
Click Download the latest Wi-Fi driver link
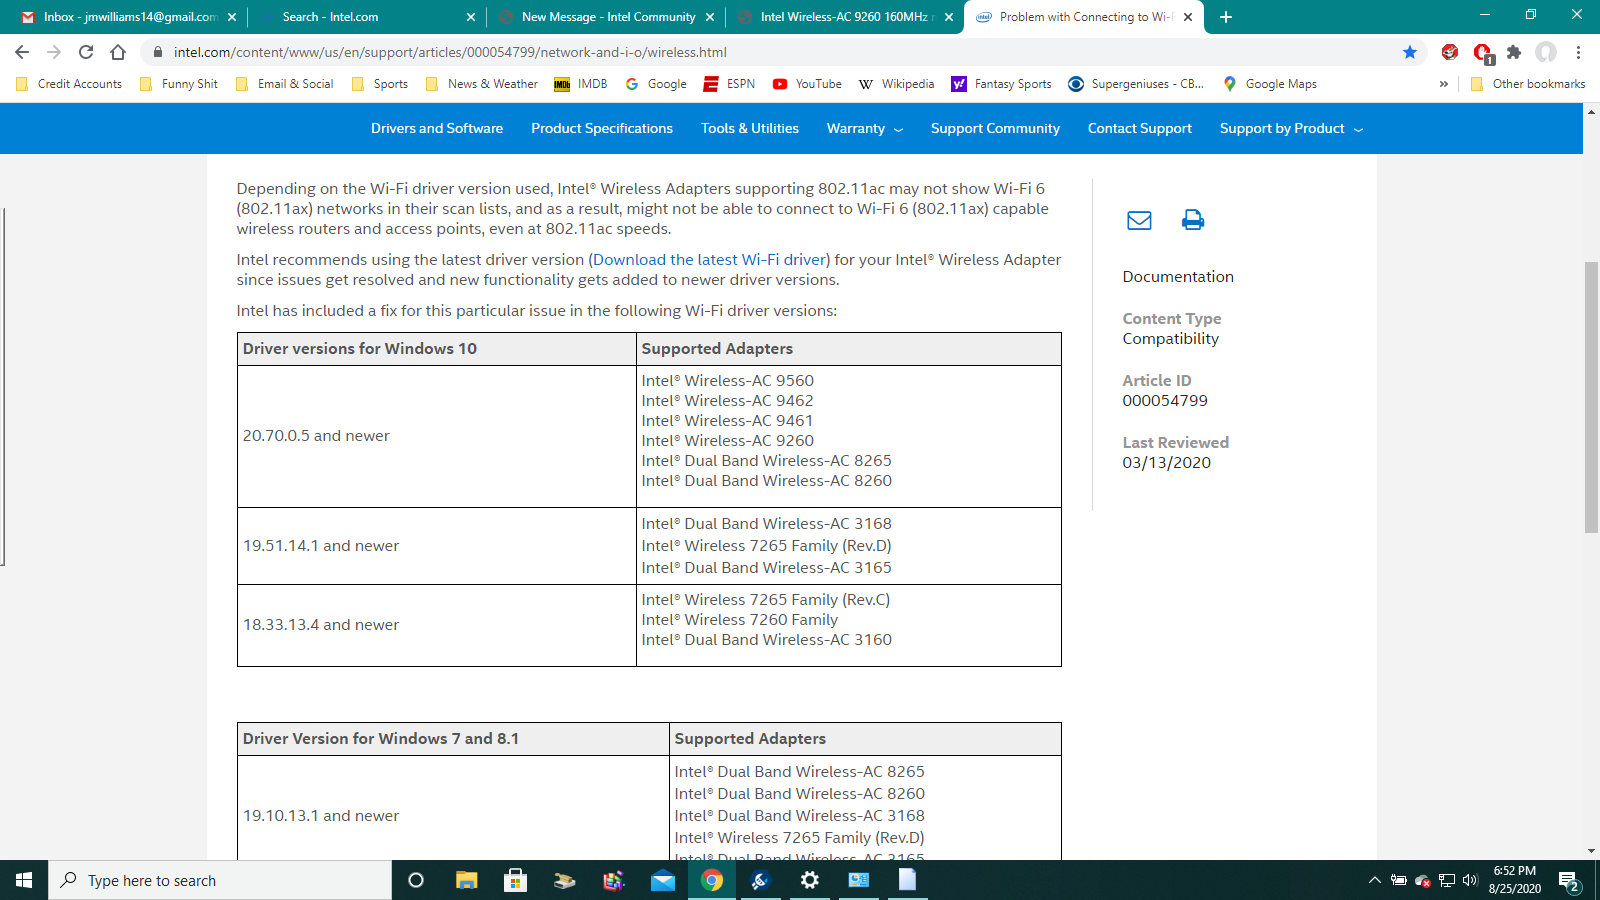click(709, 260)
